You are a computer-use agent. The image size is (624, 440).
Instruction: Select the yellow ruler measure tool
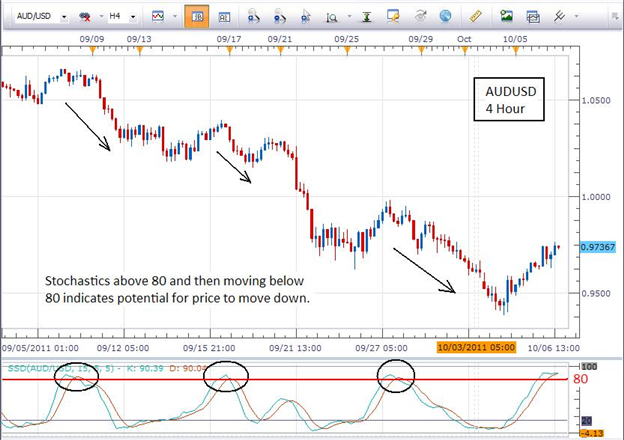475,16
